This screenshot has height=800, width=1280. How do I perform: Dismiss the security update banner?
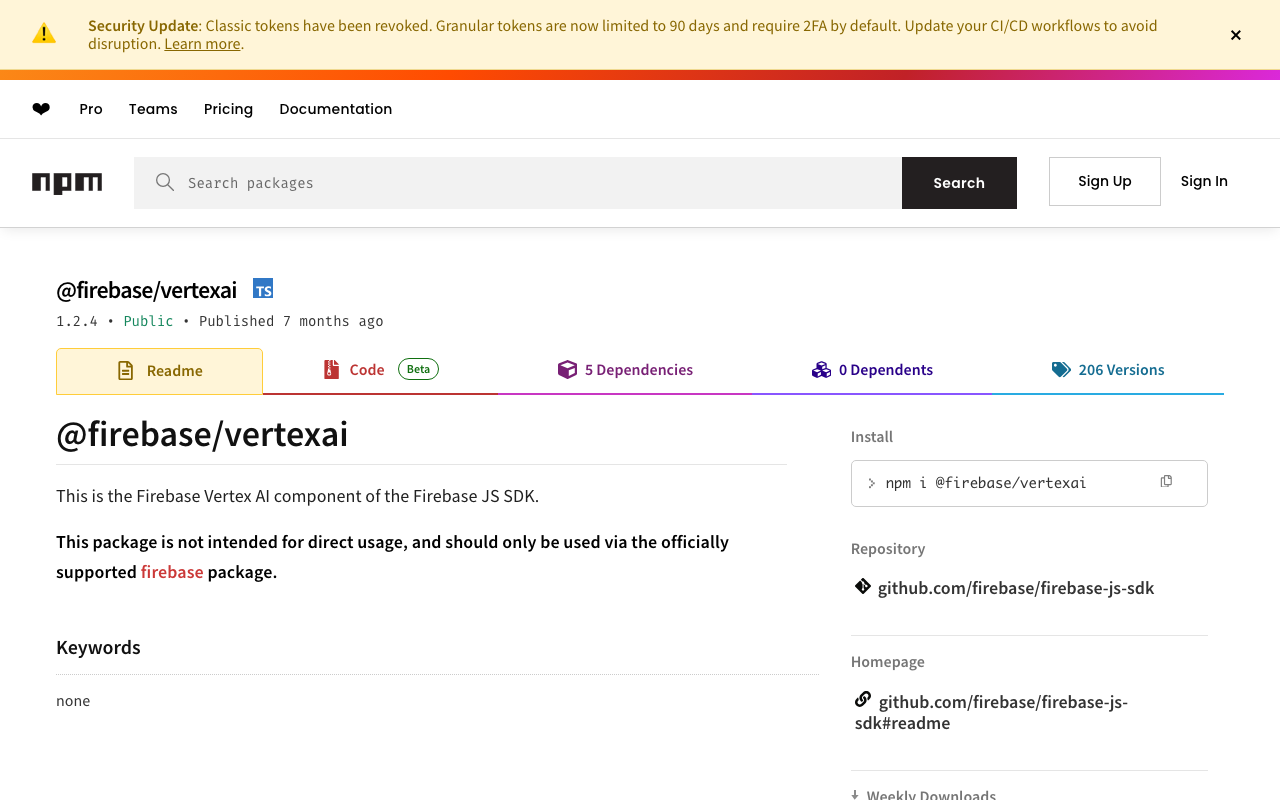[1236, 35]
